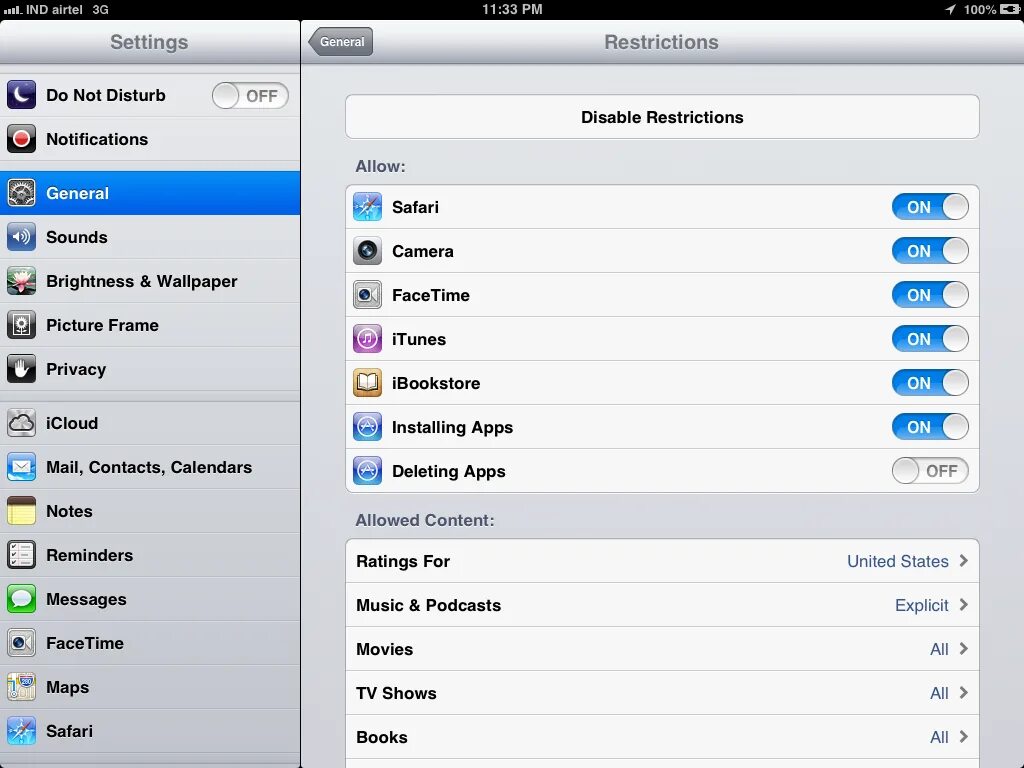This screenshot has height=768, width=1024.
Task: Open iCloud settings
Action: [x=150, y=423]
